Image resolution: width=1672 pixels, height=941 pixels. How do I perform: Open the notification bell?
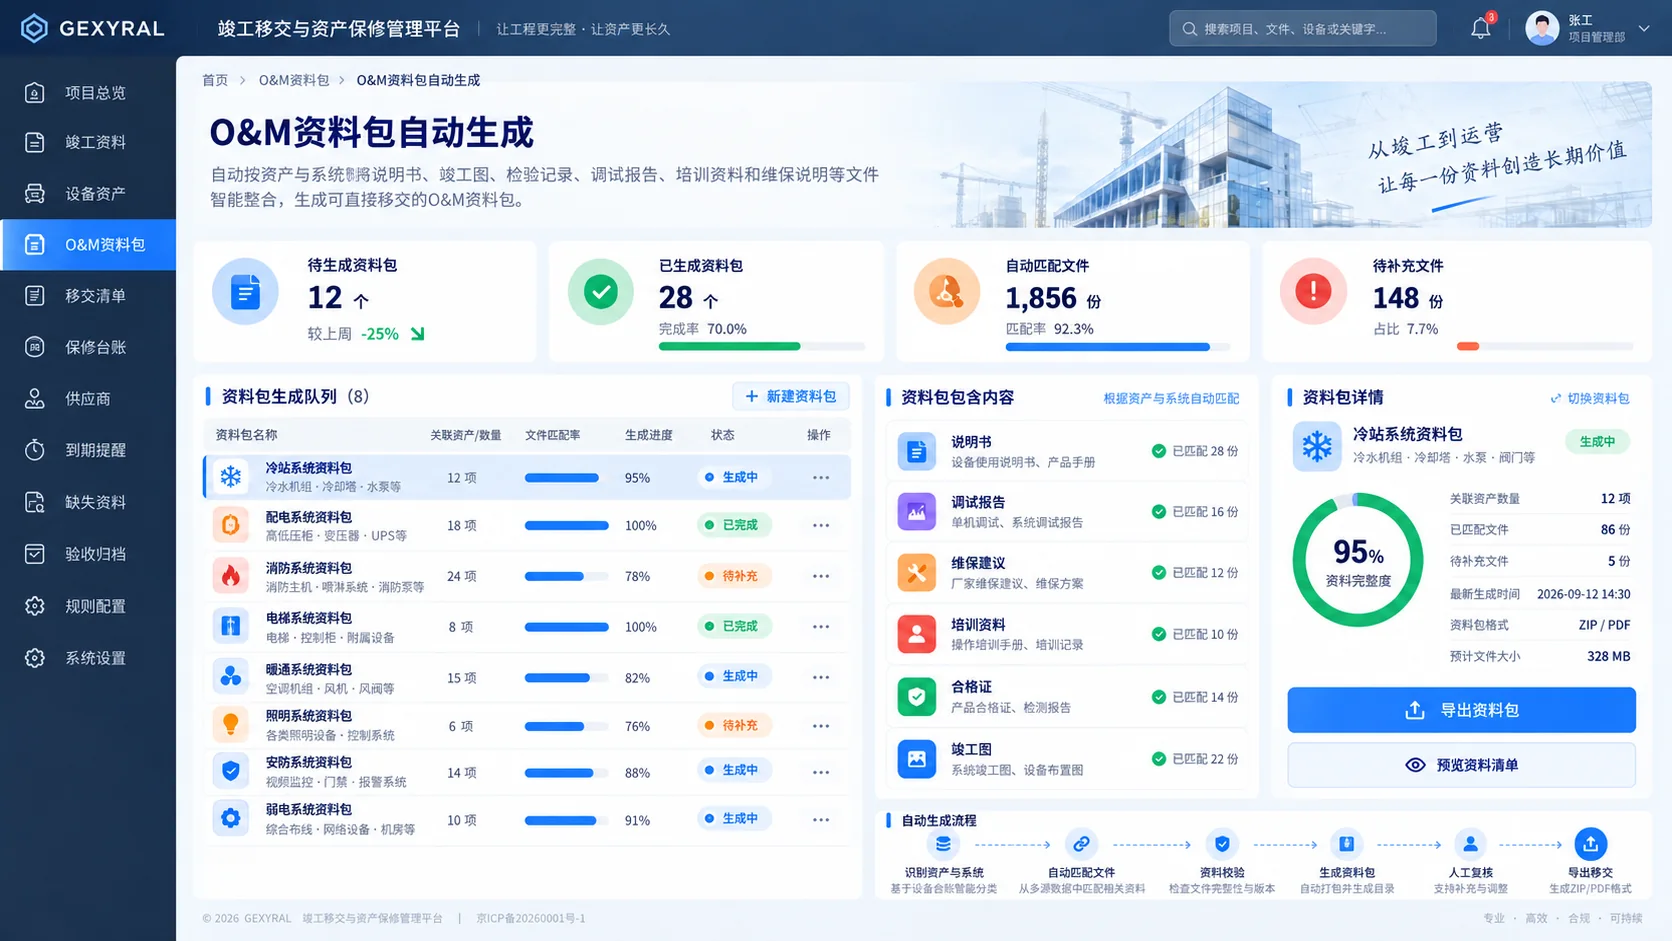click(x=1481, y=28)
